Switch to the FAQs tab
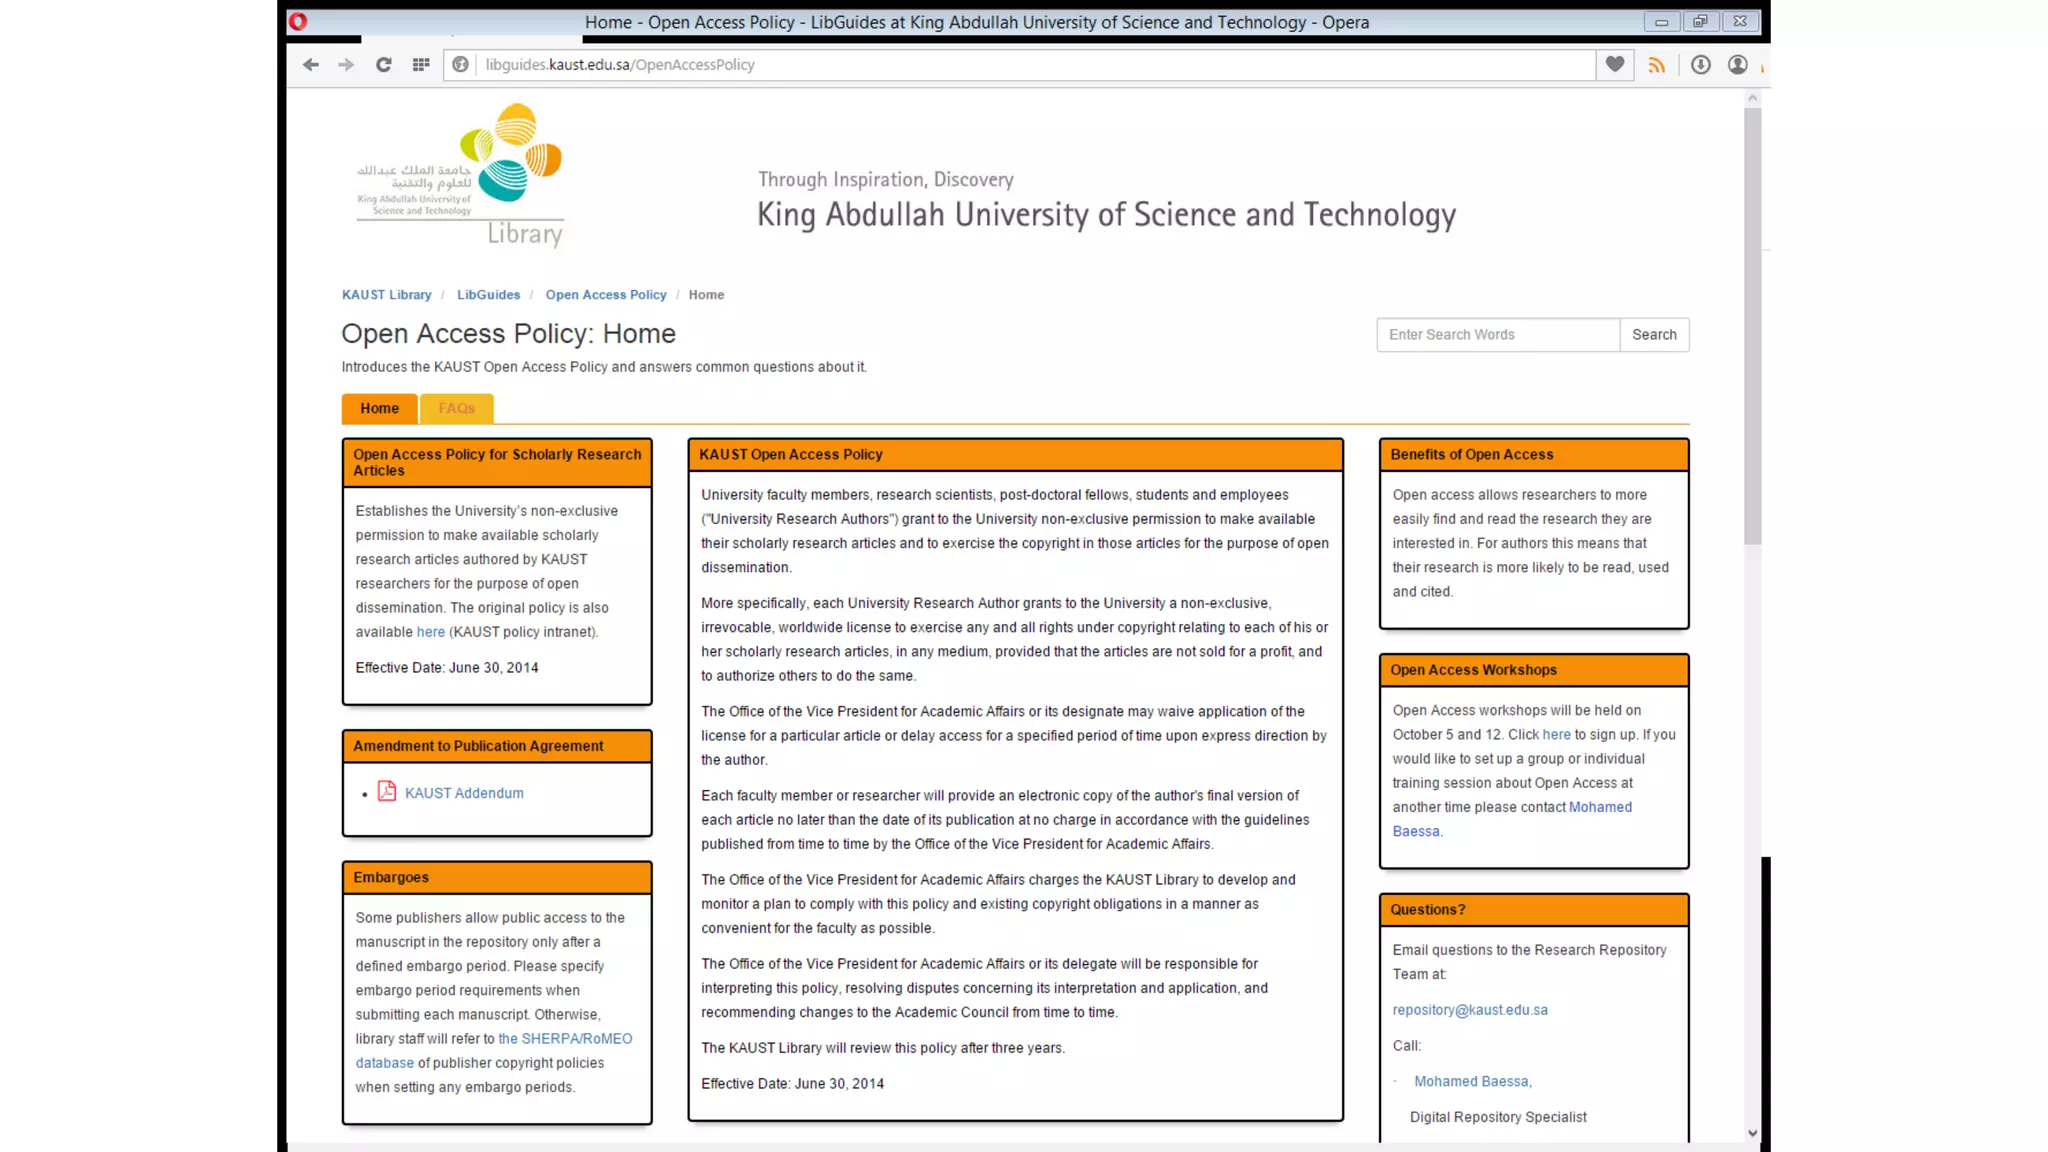Viewport: 2048px width, 1152px height. (x=456, y=408)
